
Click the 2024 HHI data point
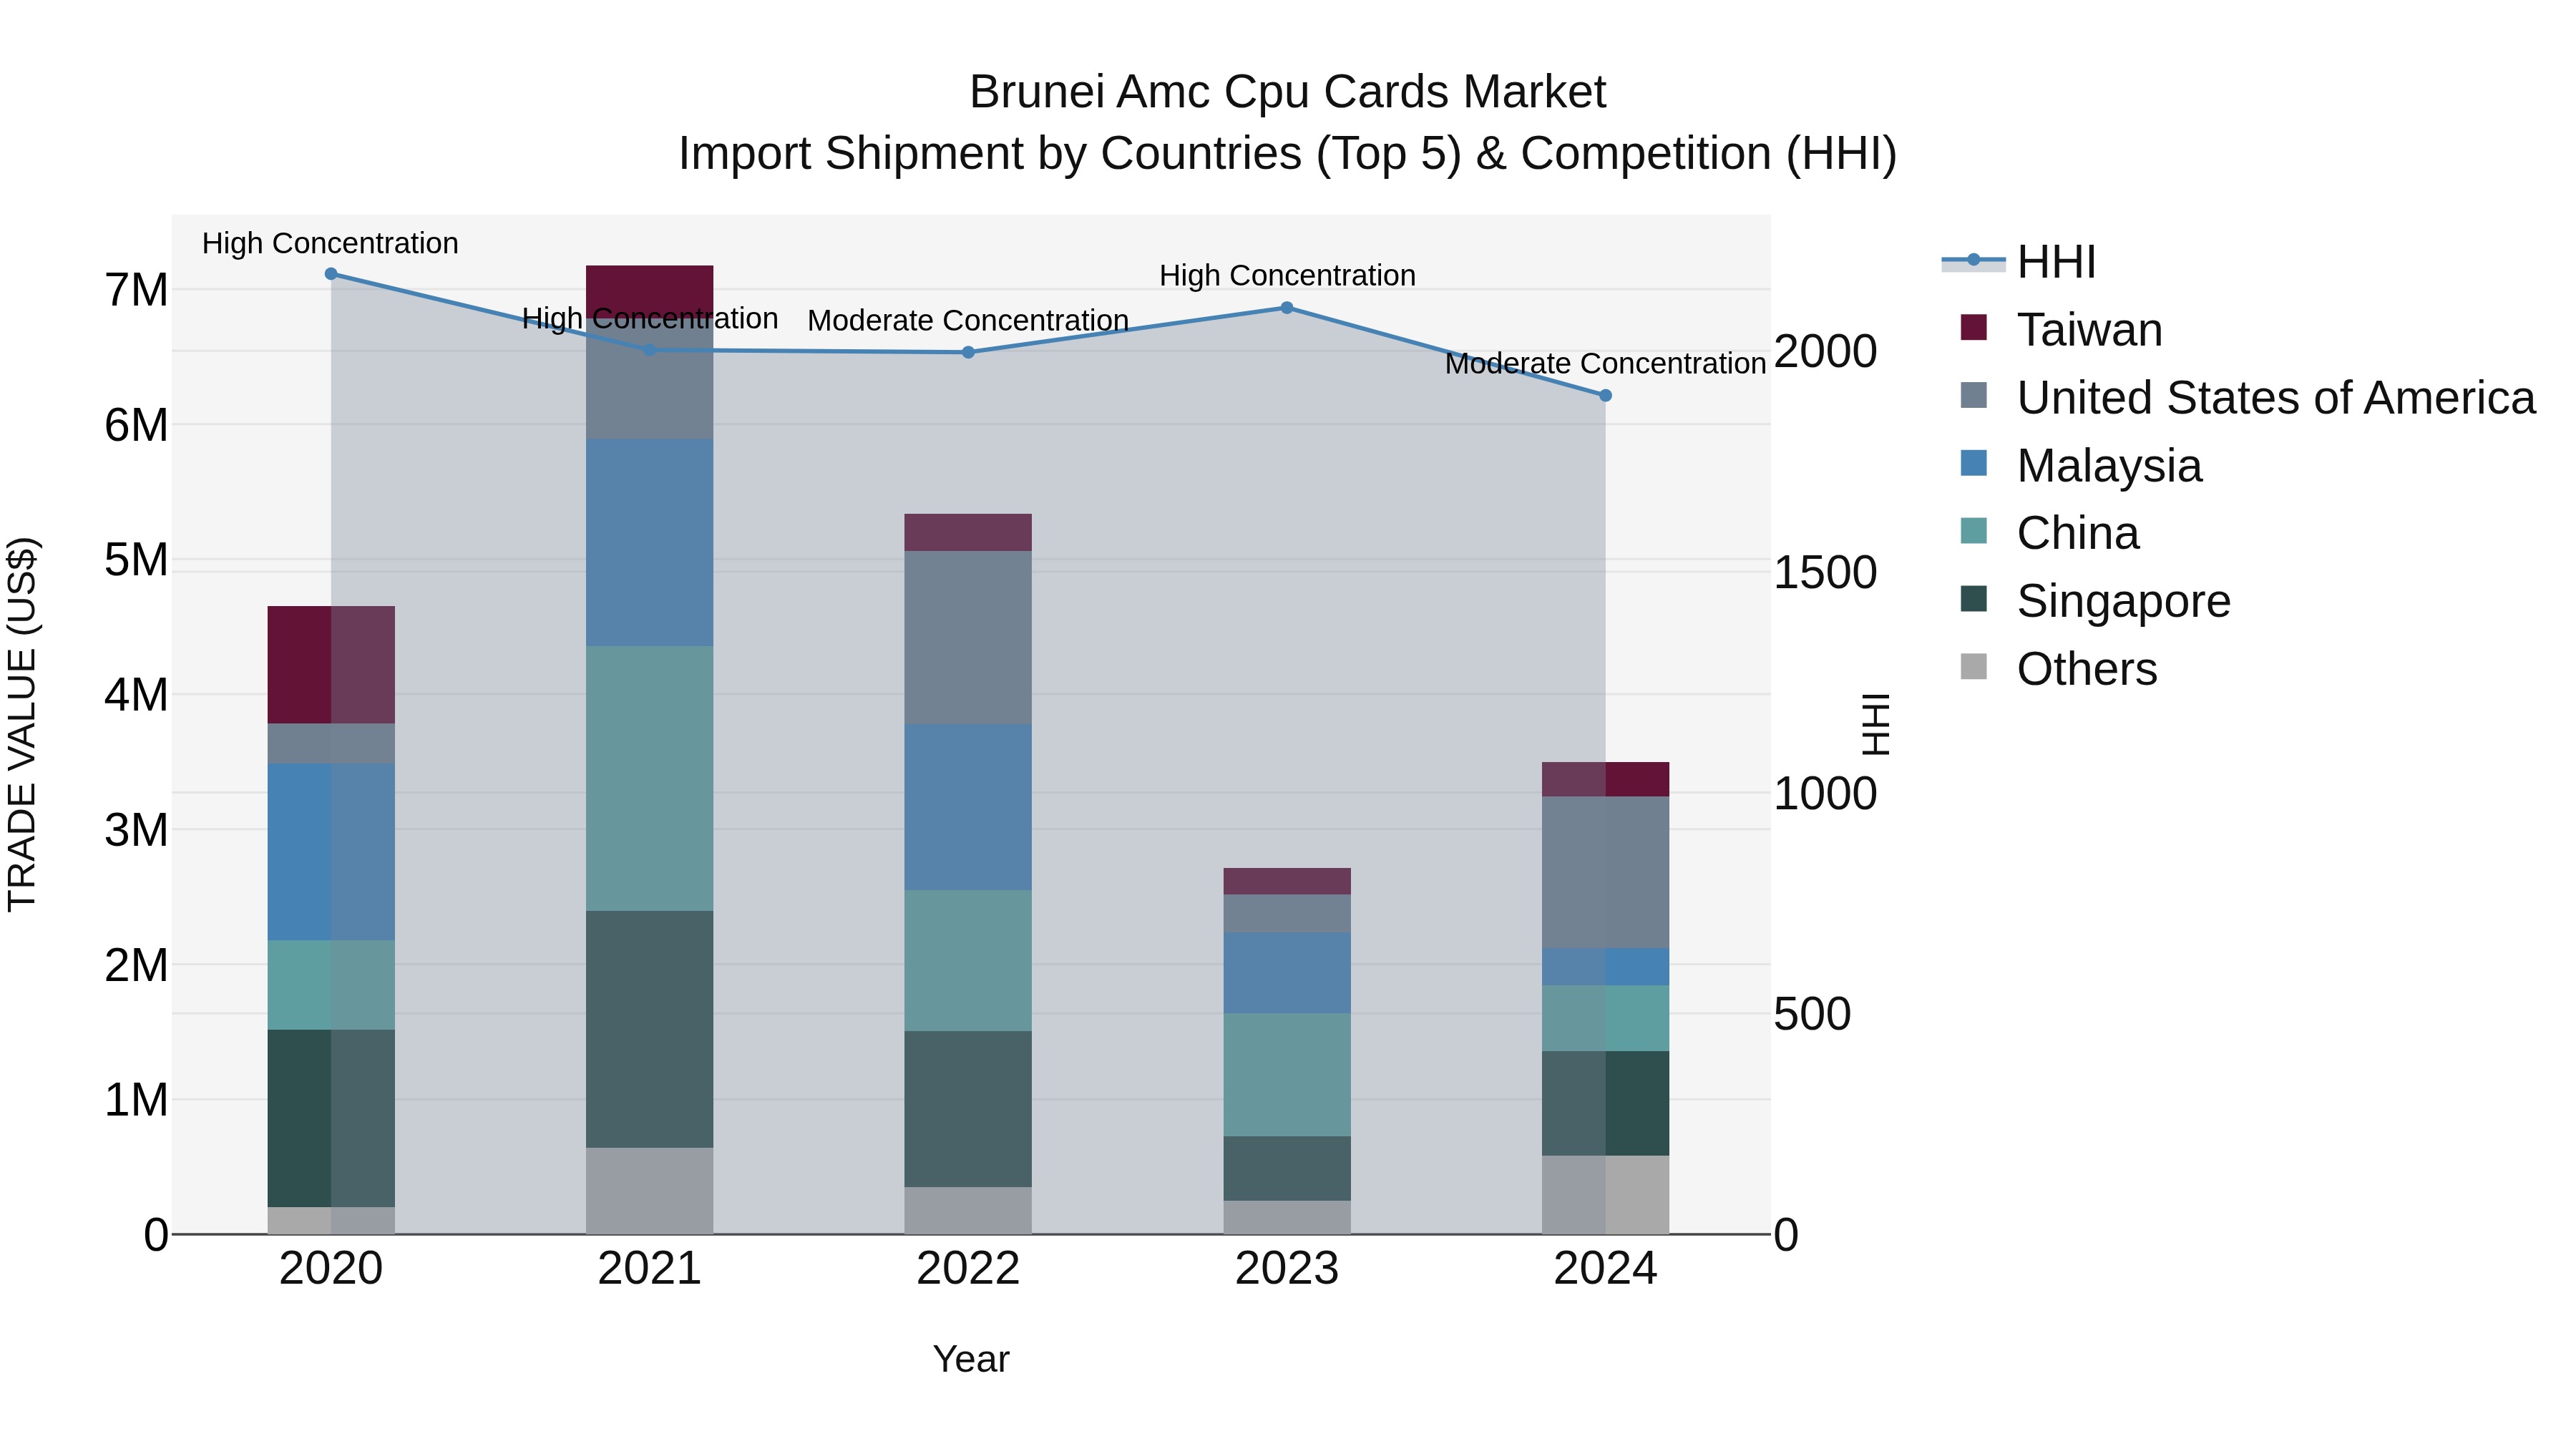pyautogui.click(x=1606, y=396)
